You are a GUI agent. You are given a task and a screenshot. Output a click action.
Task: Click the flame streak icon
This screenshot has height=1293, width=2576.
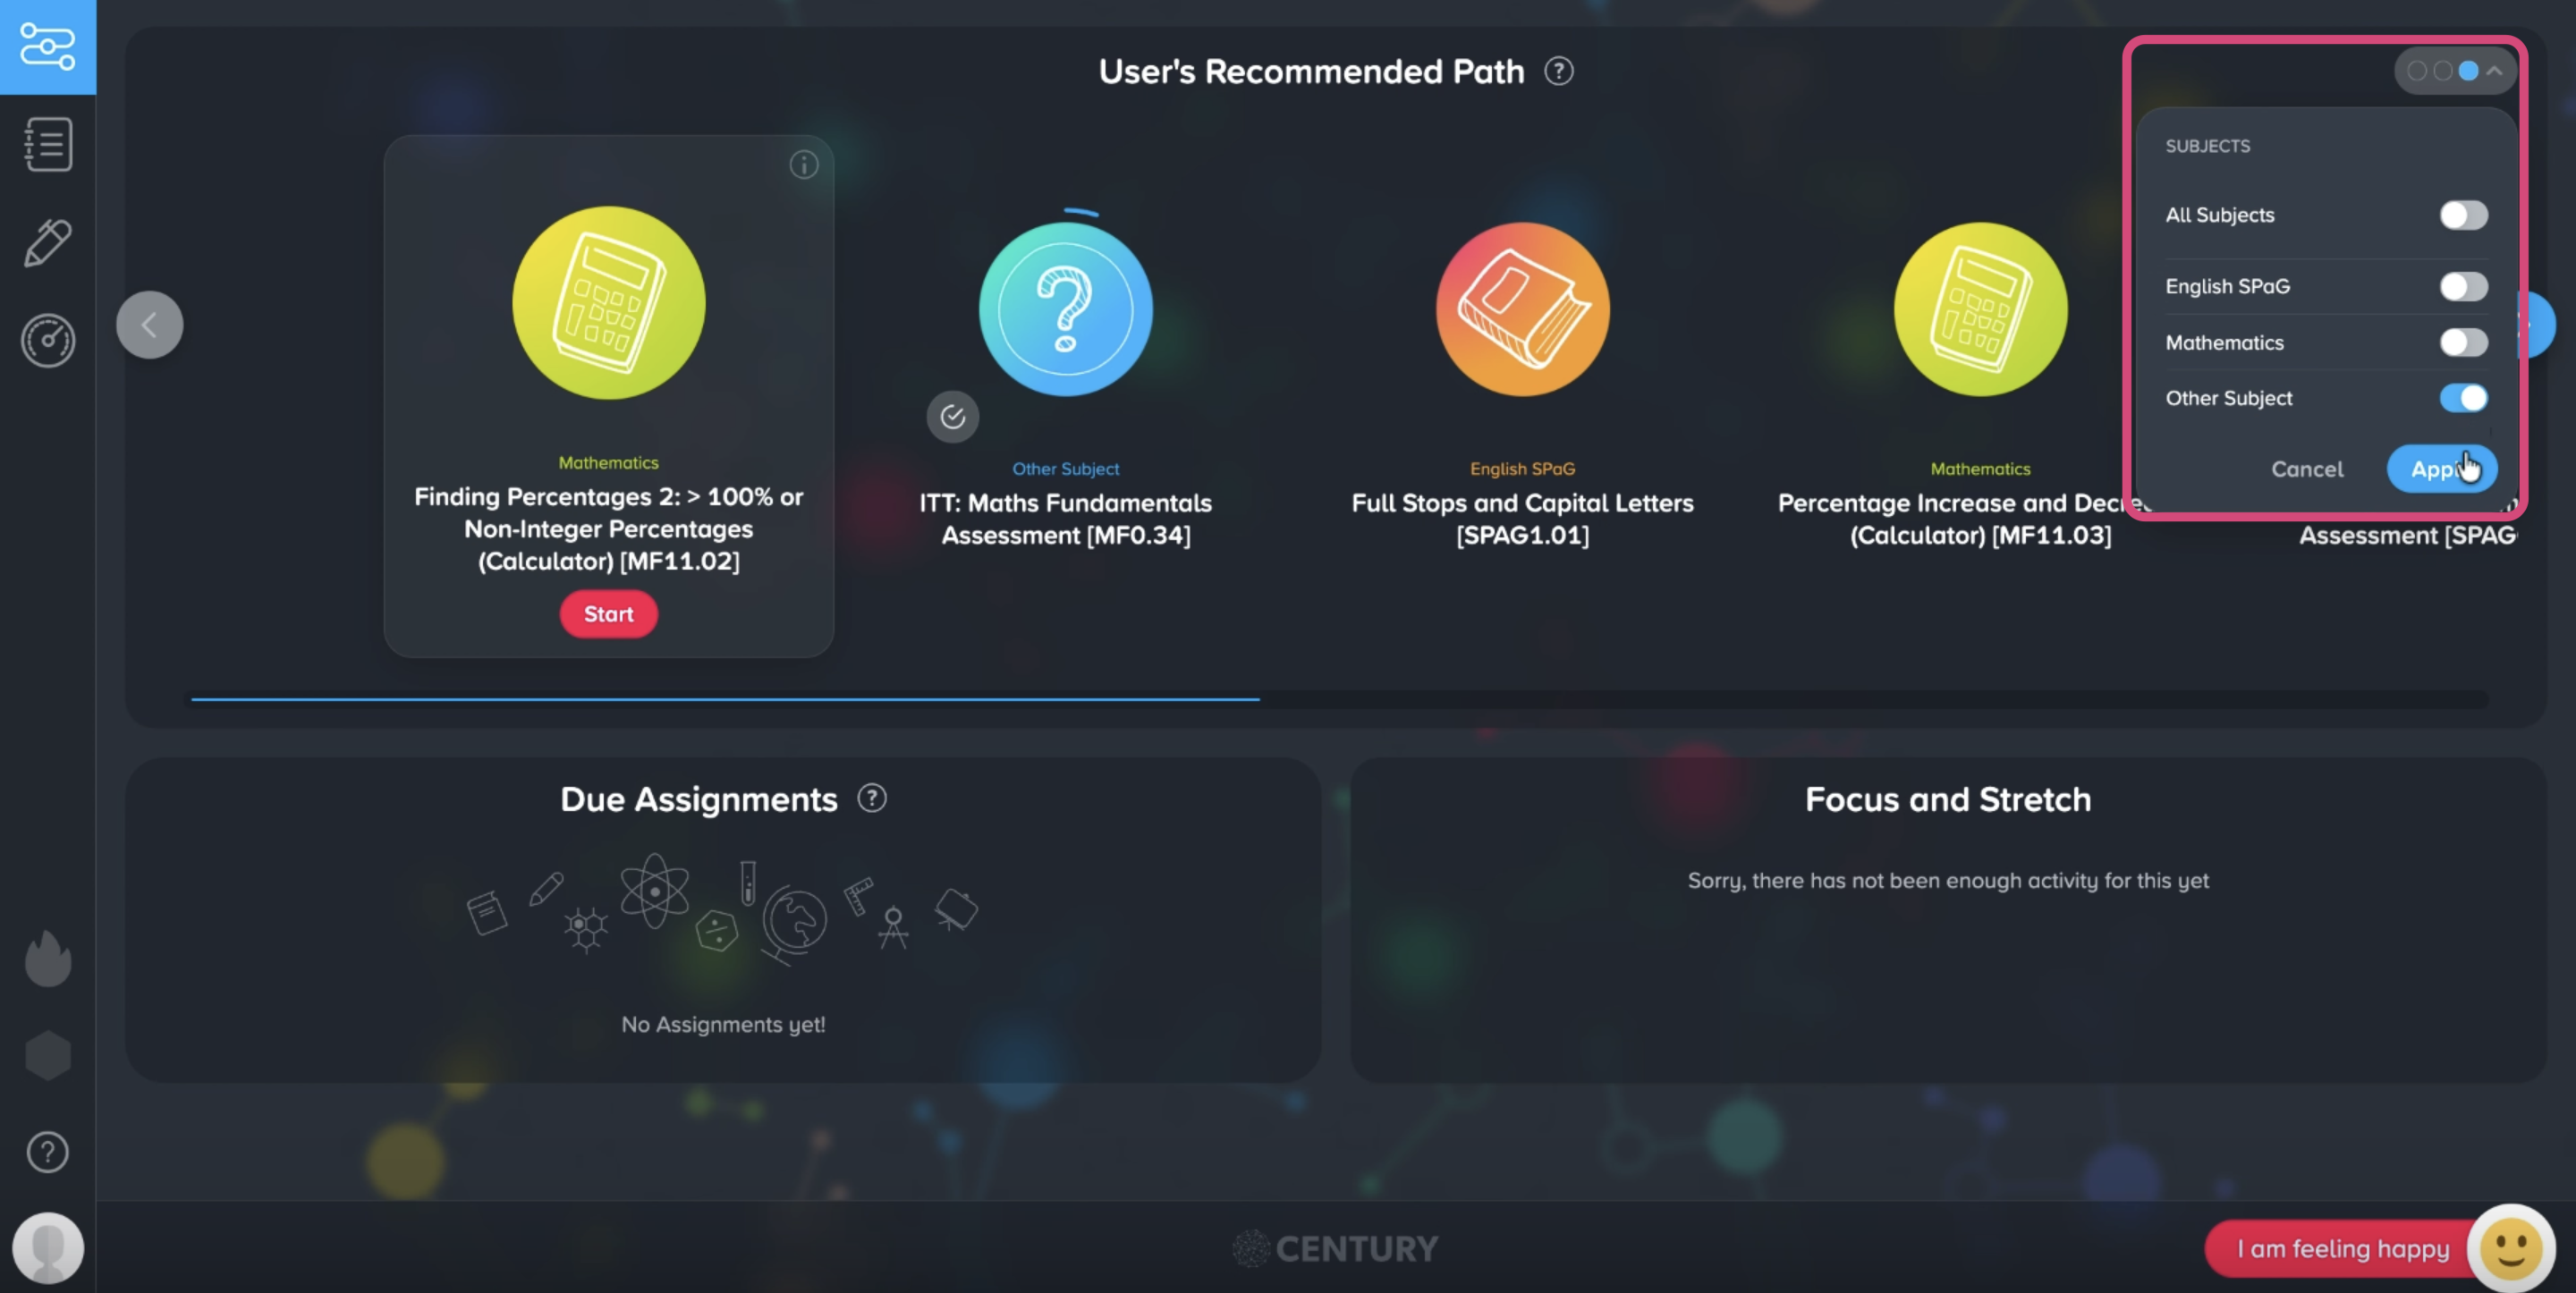47,958
